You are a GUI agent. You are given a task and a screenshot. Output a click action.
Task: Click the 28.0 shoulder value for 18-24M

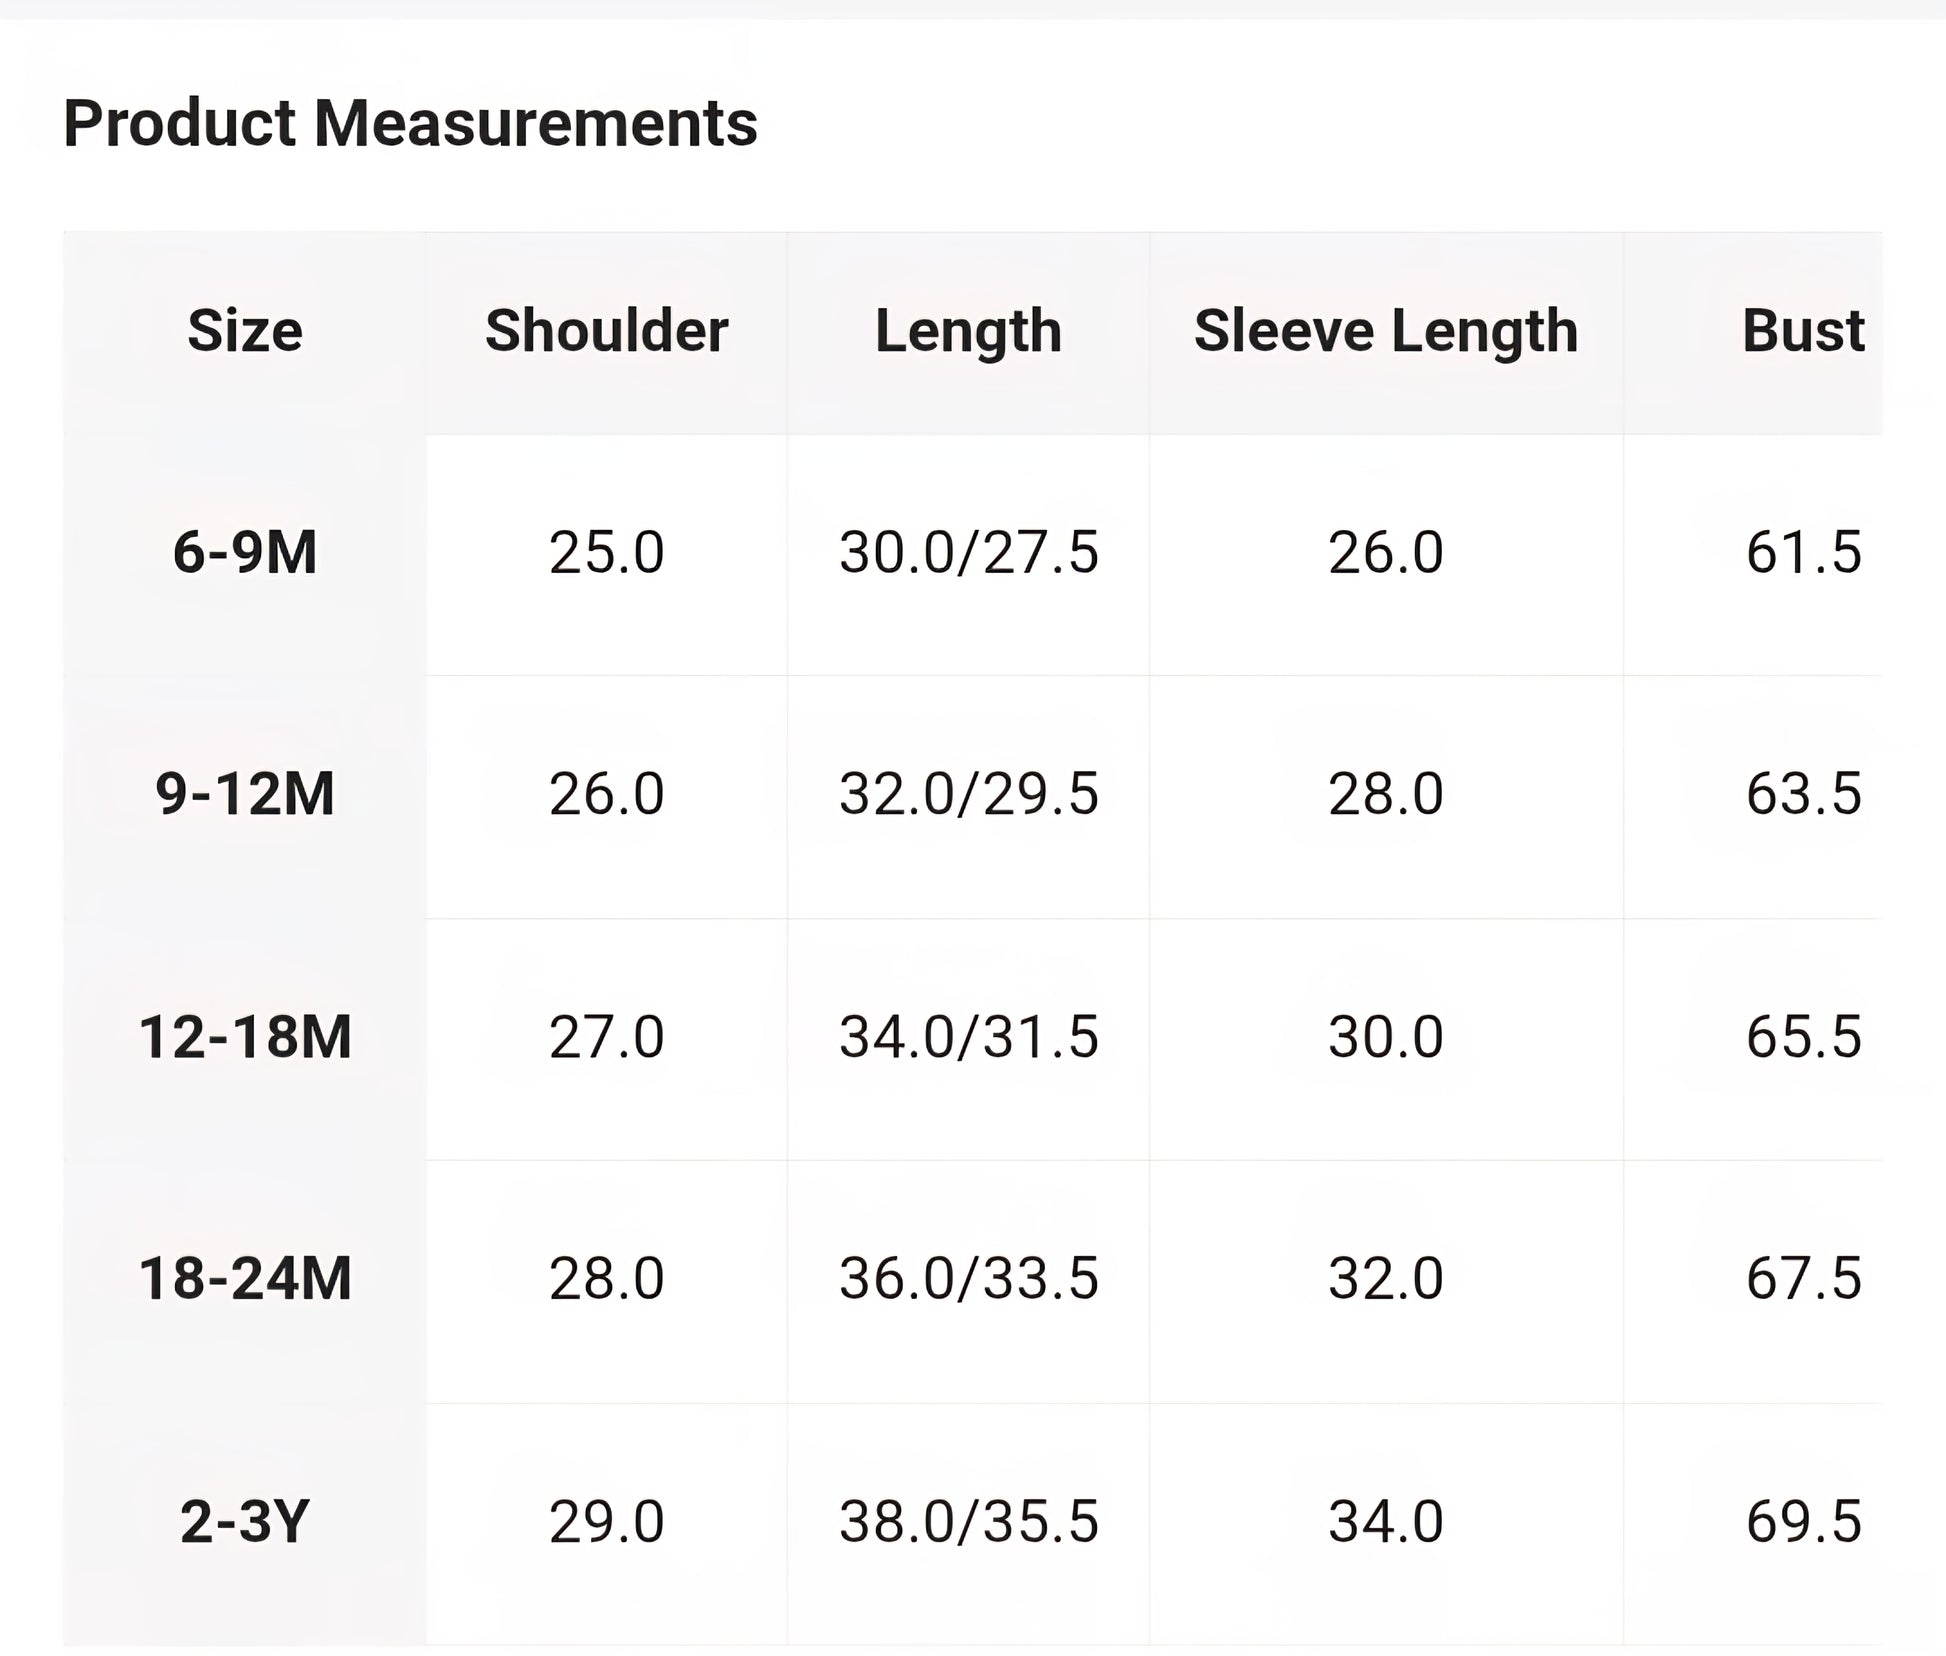pos(606,1278)
